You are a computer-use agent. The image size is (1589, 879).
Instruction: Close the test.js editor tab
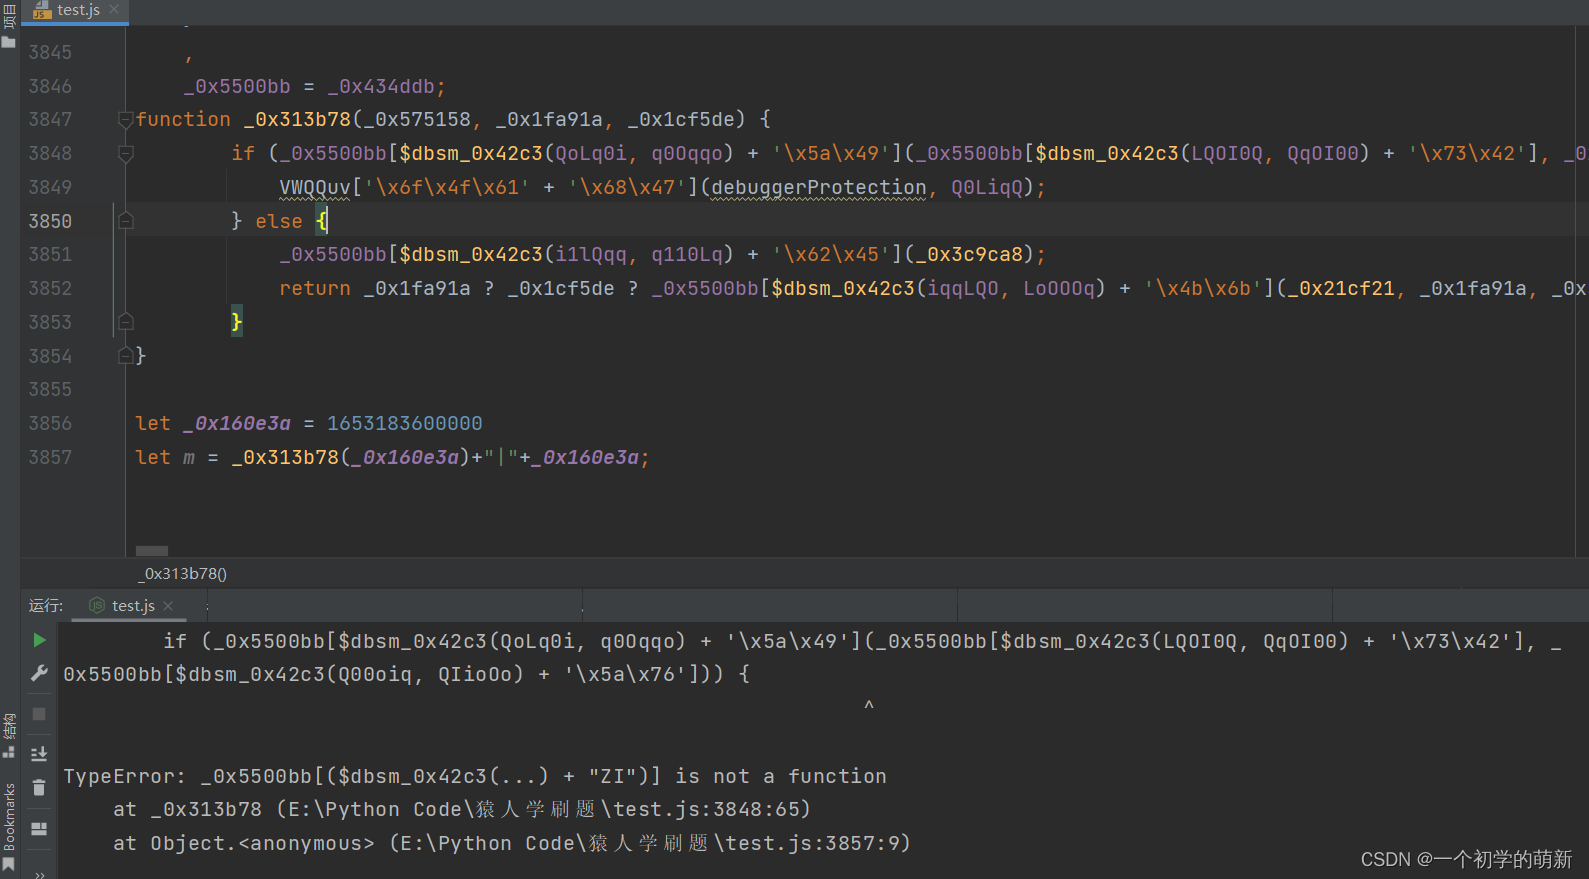point(114,9)
